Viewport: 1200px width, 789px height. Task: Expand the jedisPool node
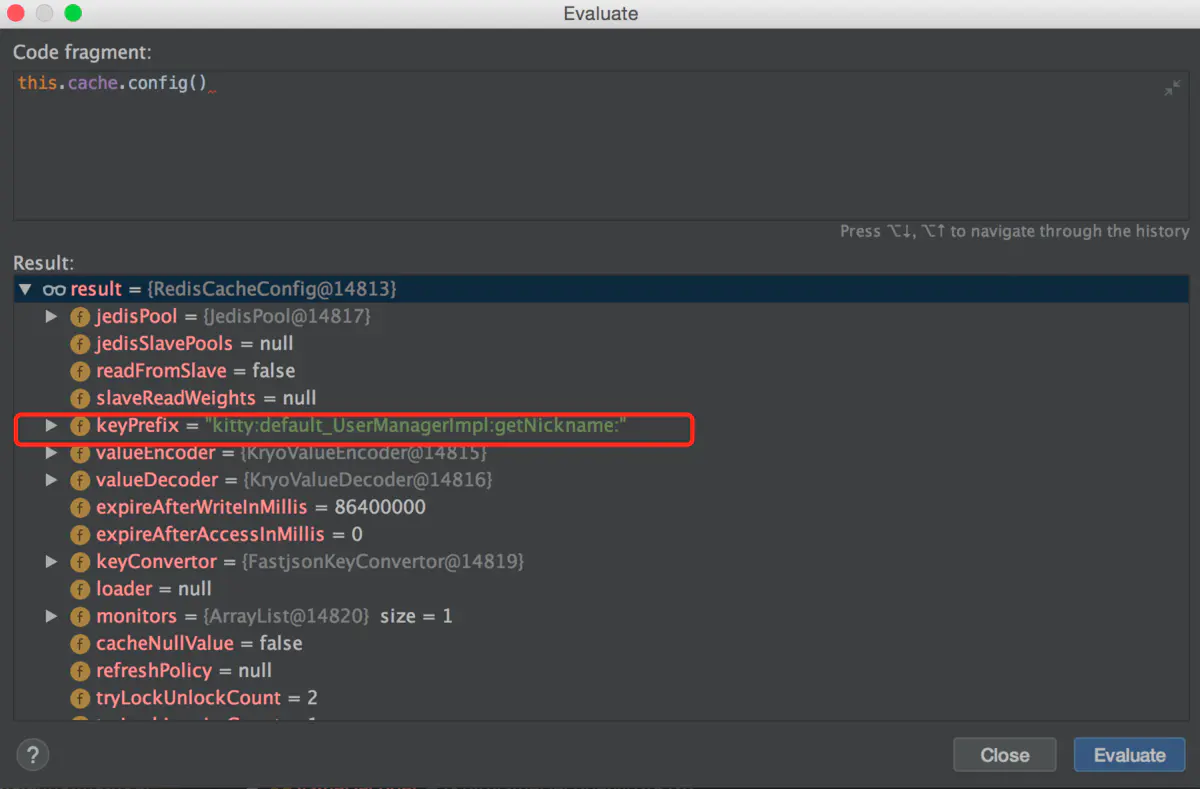[x=52, y=316]
